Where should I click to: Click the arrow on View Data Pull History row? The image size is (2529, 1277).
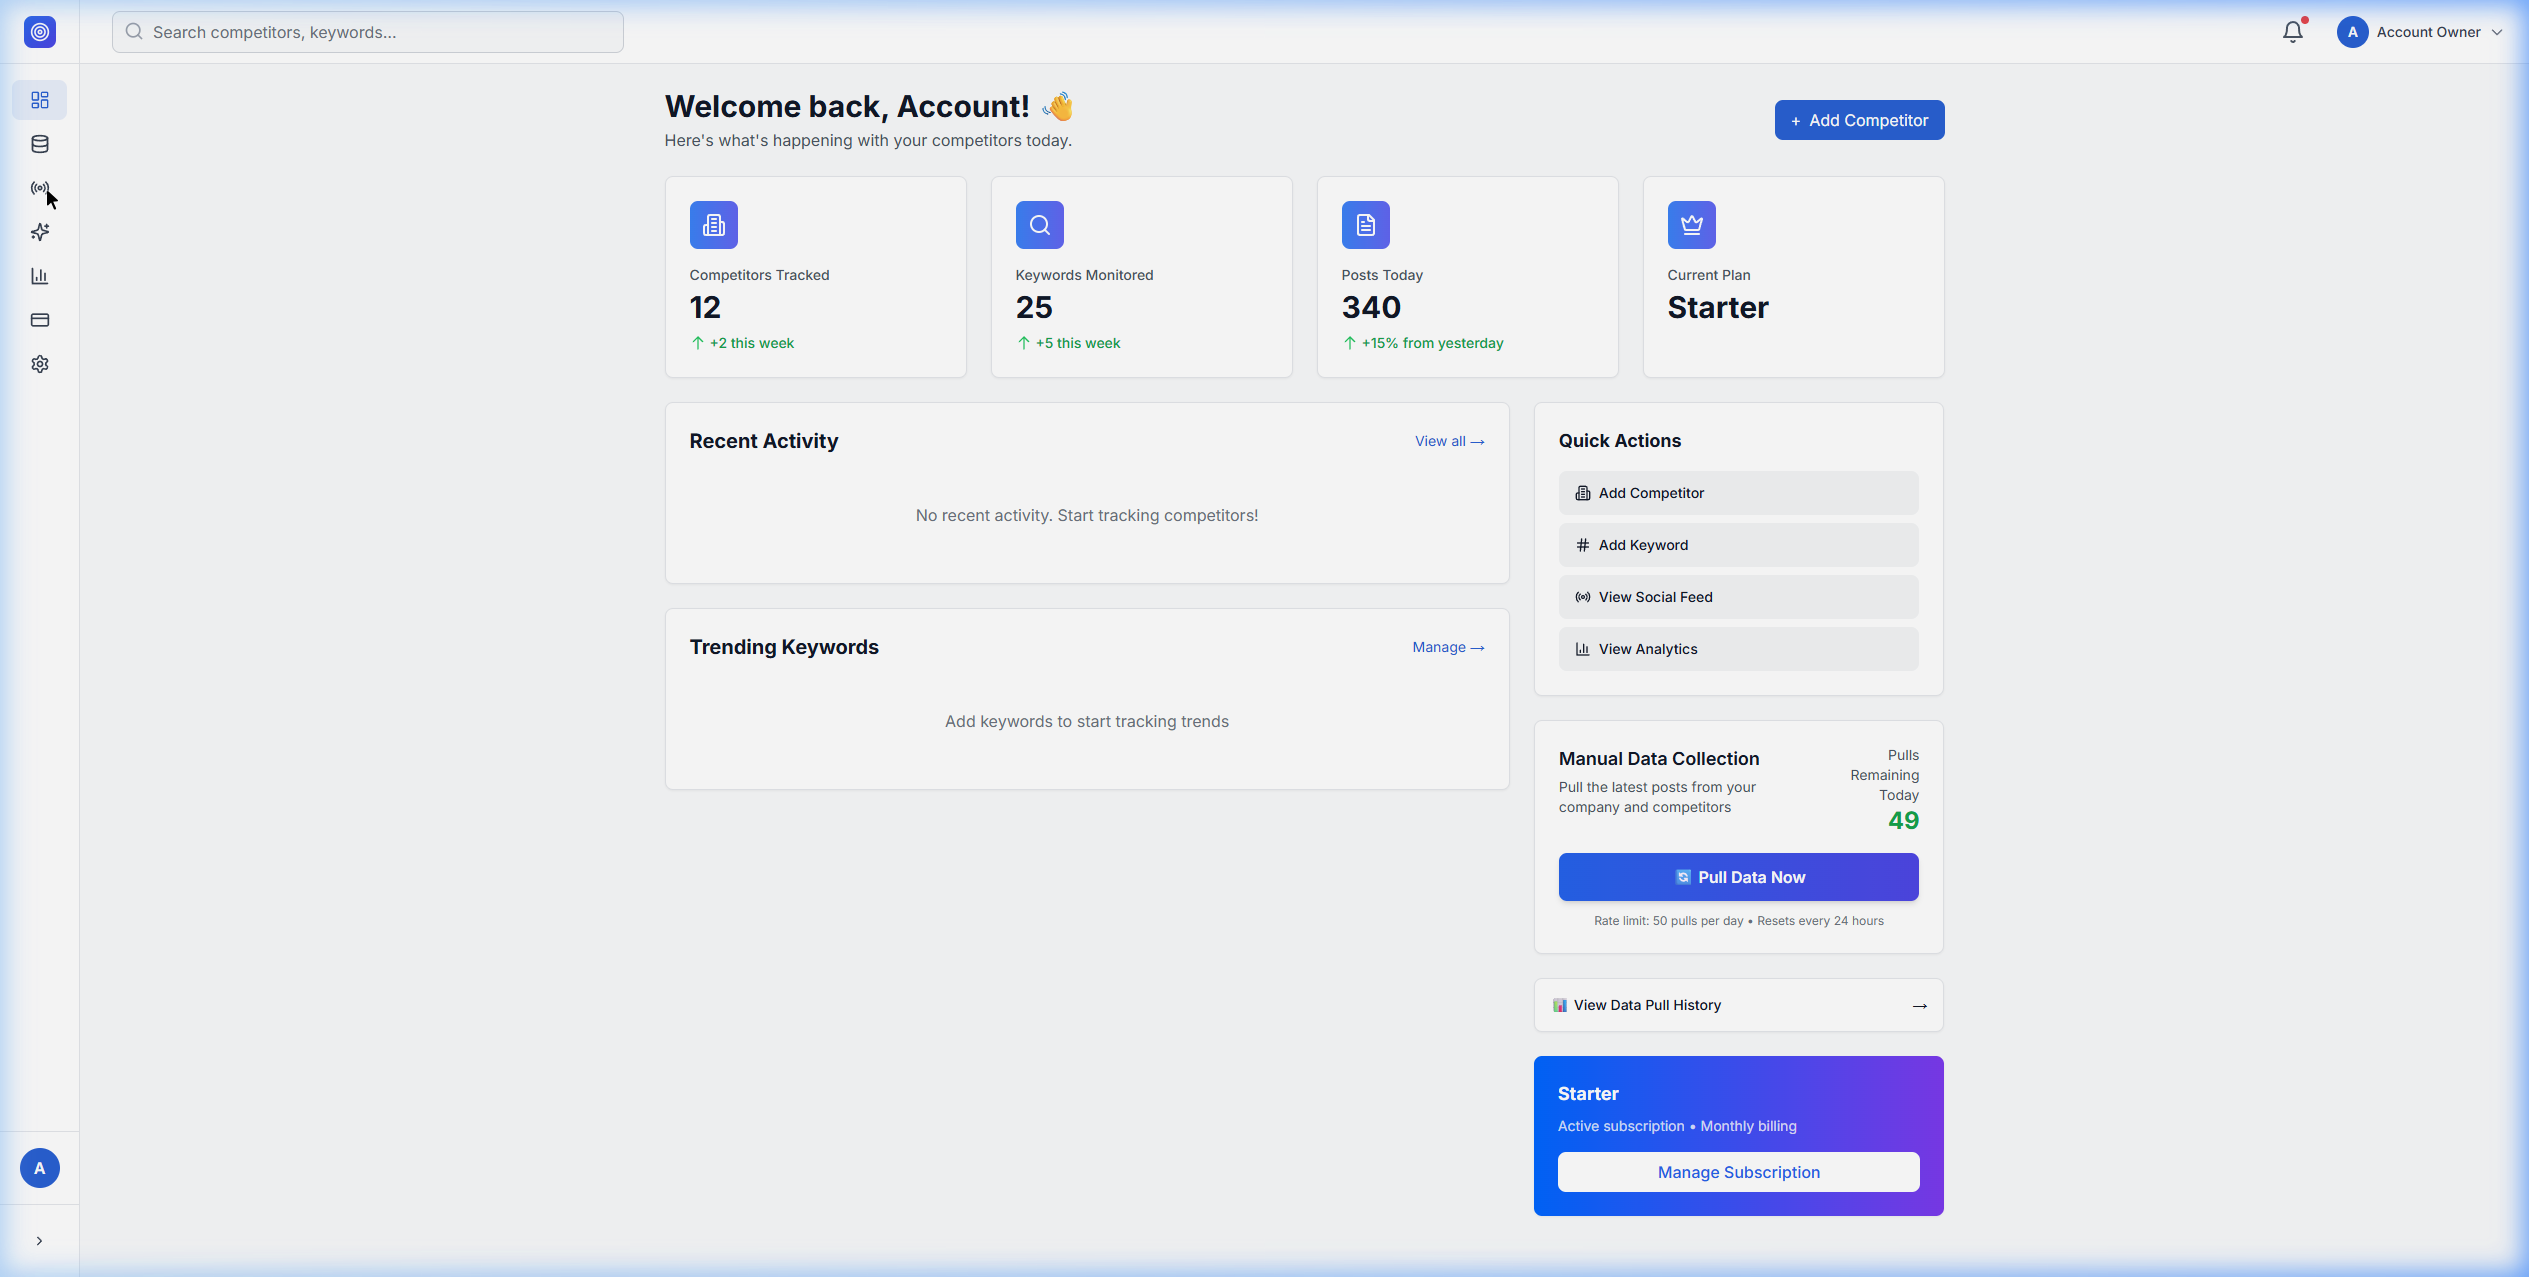point(1919,1006)
